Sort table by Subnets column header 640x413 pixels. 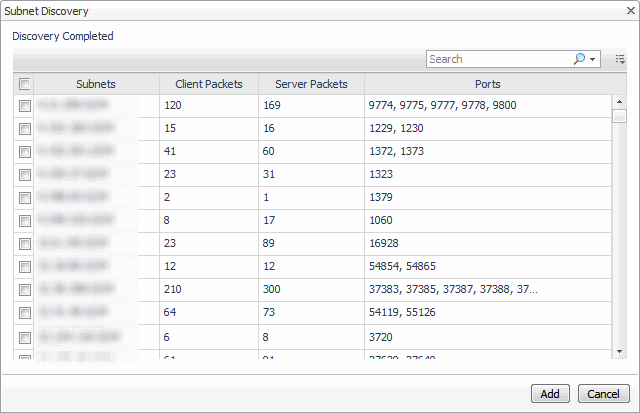pos(96,84)
